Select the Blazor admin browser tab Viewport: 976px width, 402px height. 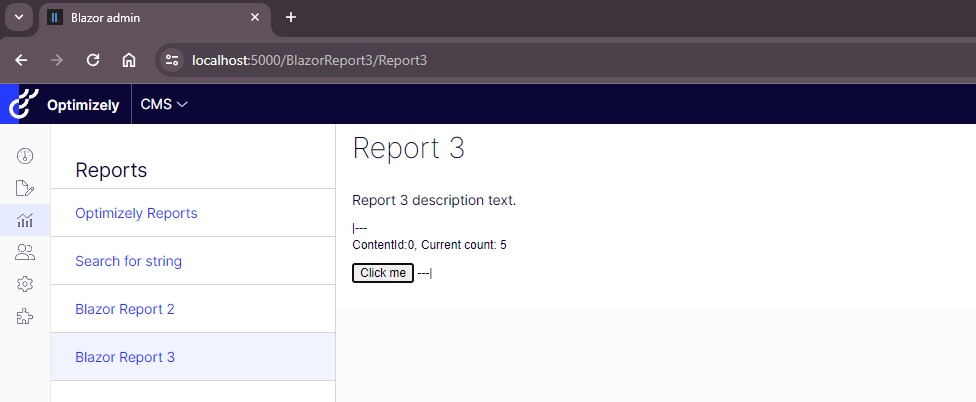(154, 17)
